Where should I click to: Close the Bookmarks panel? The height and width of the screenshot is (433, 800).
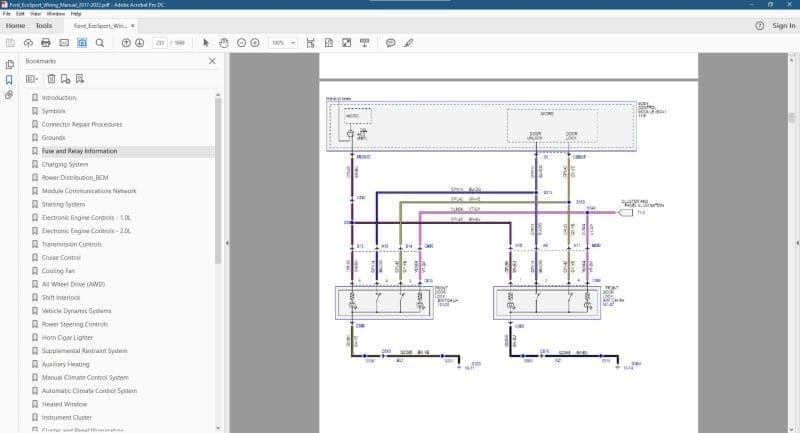[x=211, y=61]
